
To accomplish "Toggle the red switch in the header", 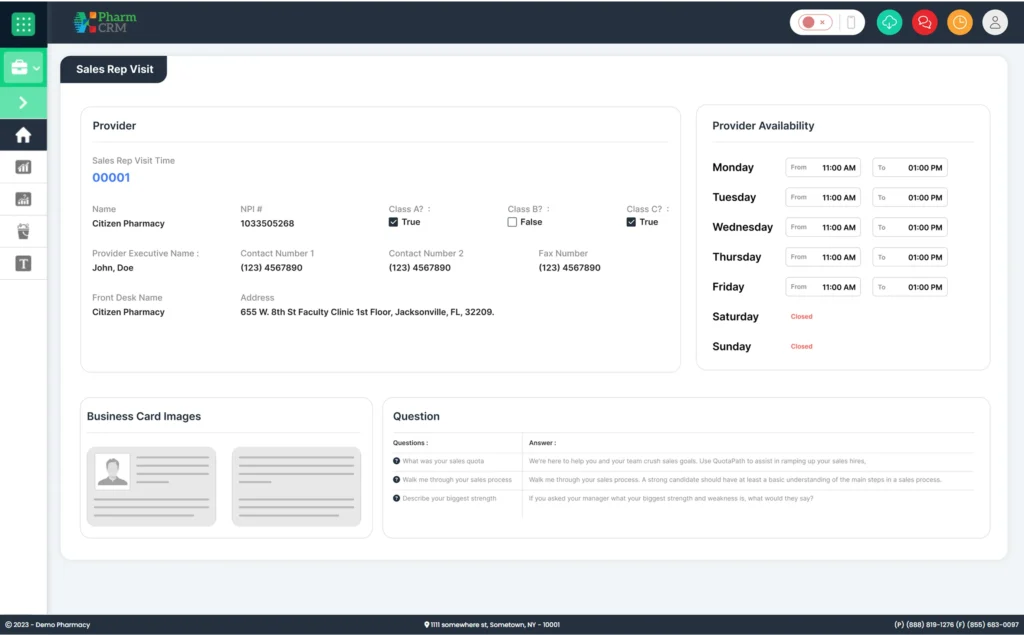I will (x=817, y=22).
